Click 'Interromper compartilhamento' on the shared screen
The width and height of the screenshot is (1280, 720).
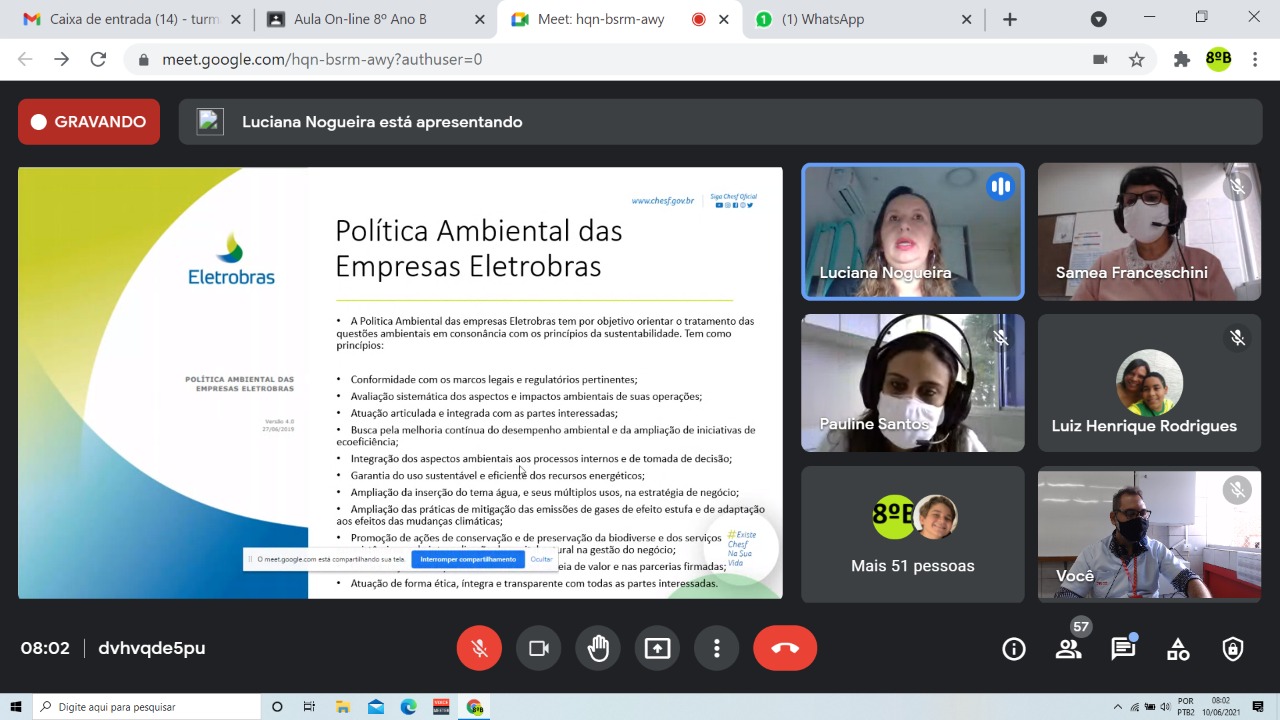pos(468,559)
